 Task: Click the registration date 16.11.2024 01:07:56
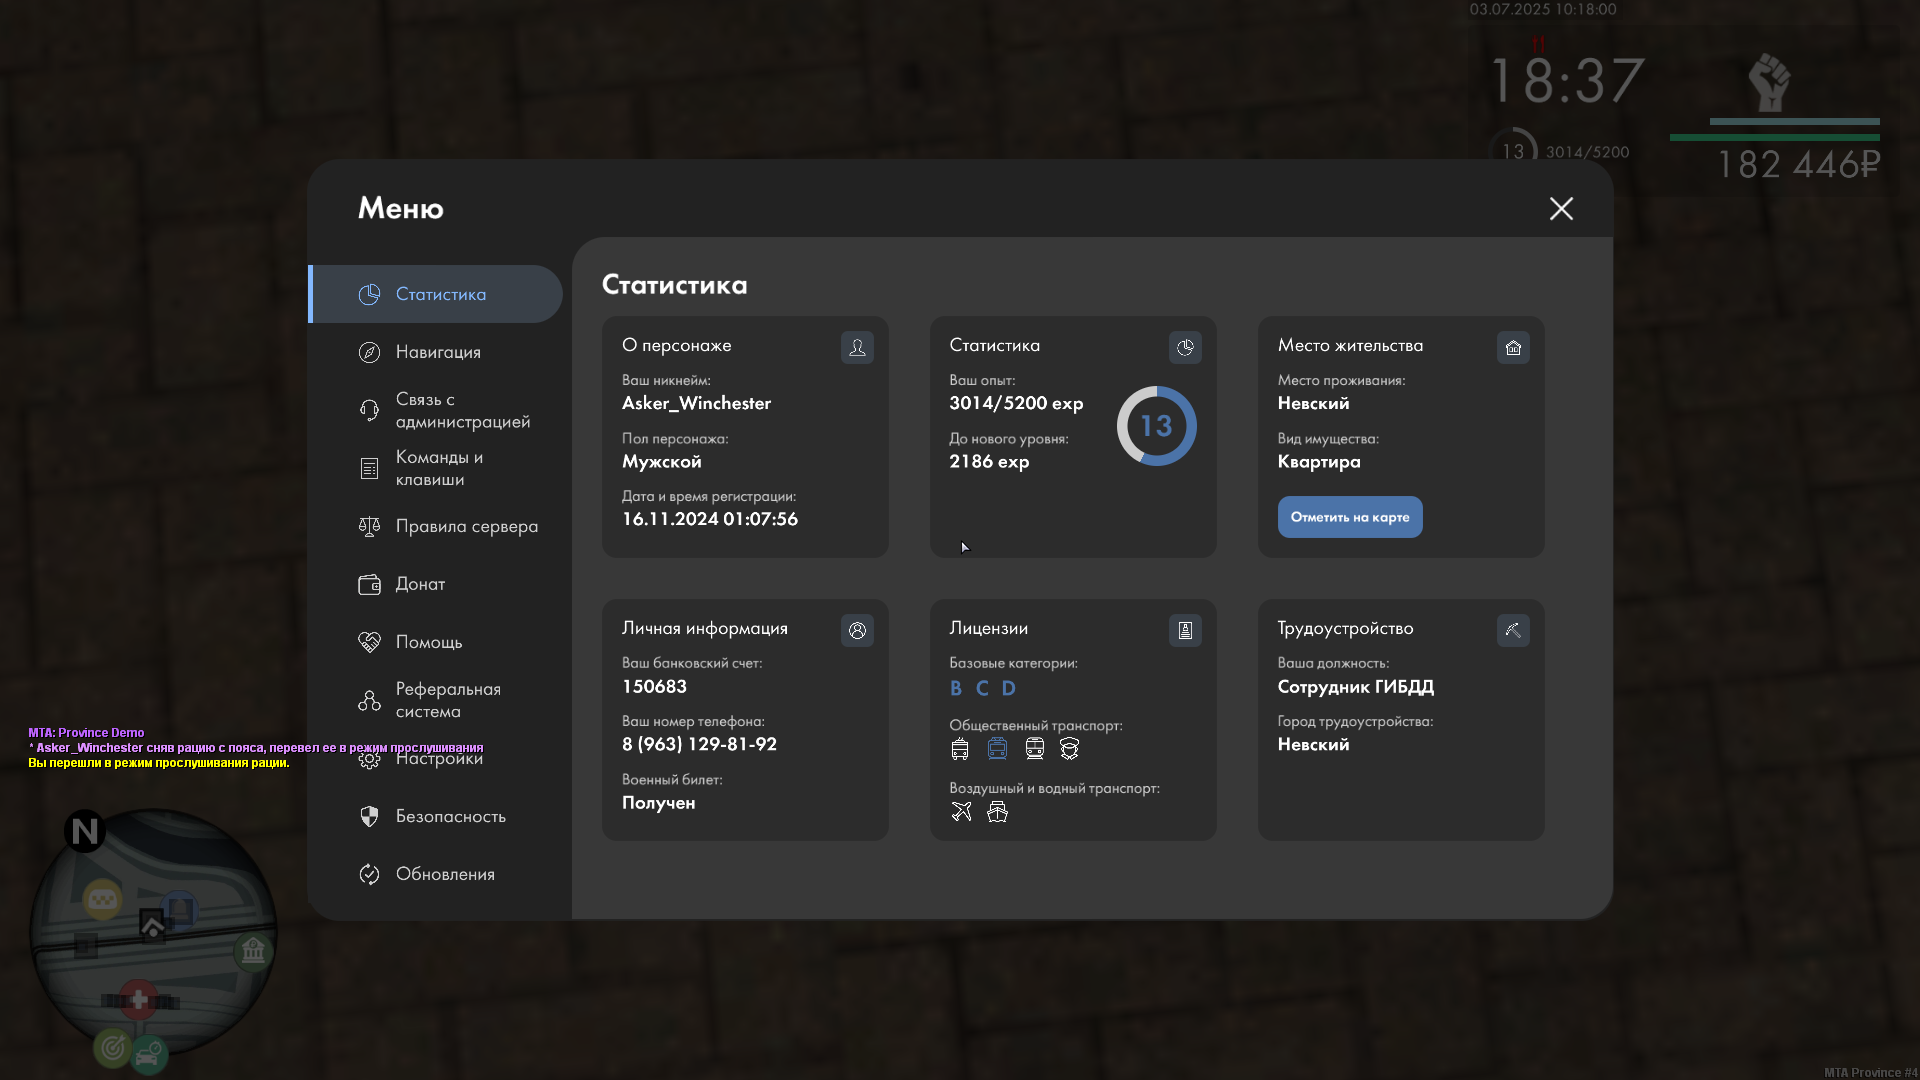pyautogui.click(x=710, y=519)
